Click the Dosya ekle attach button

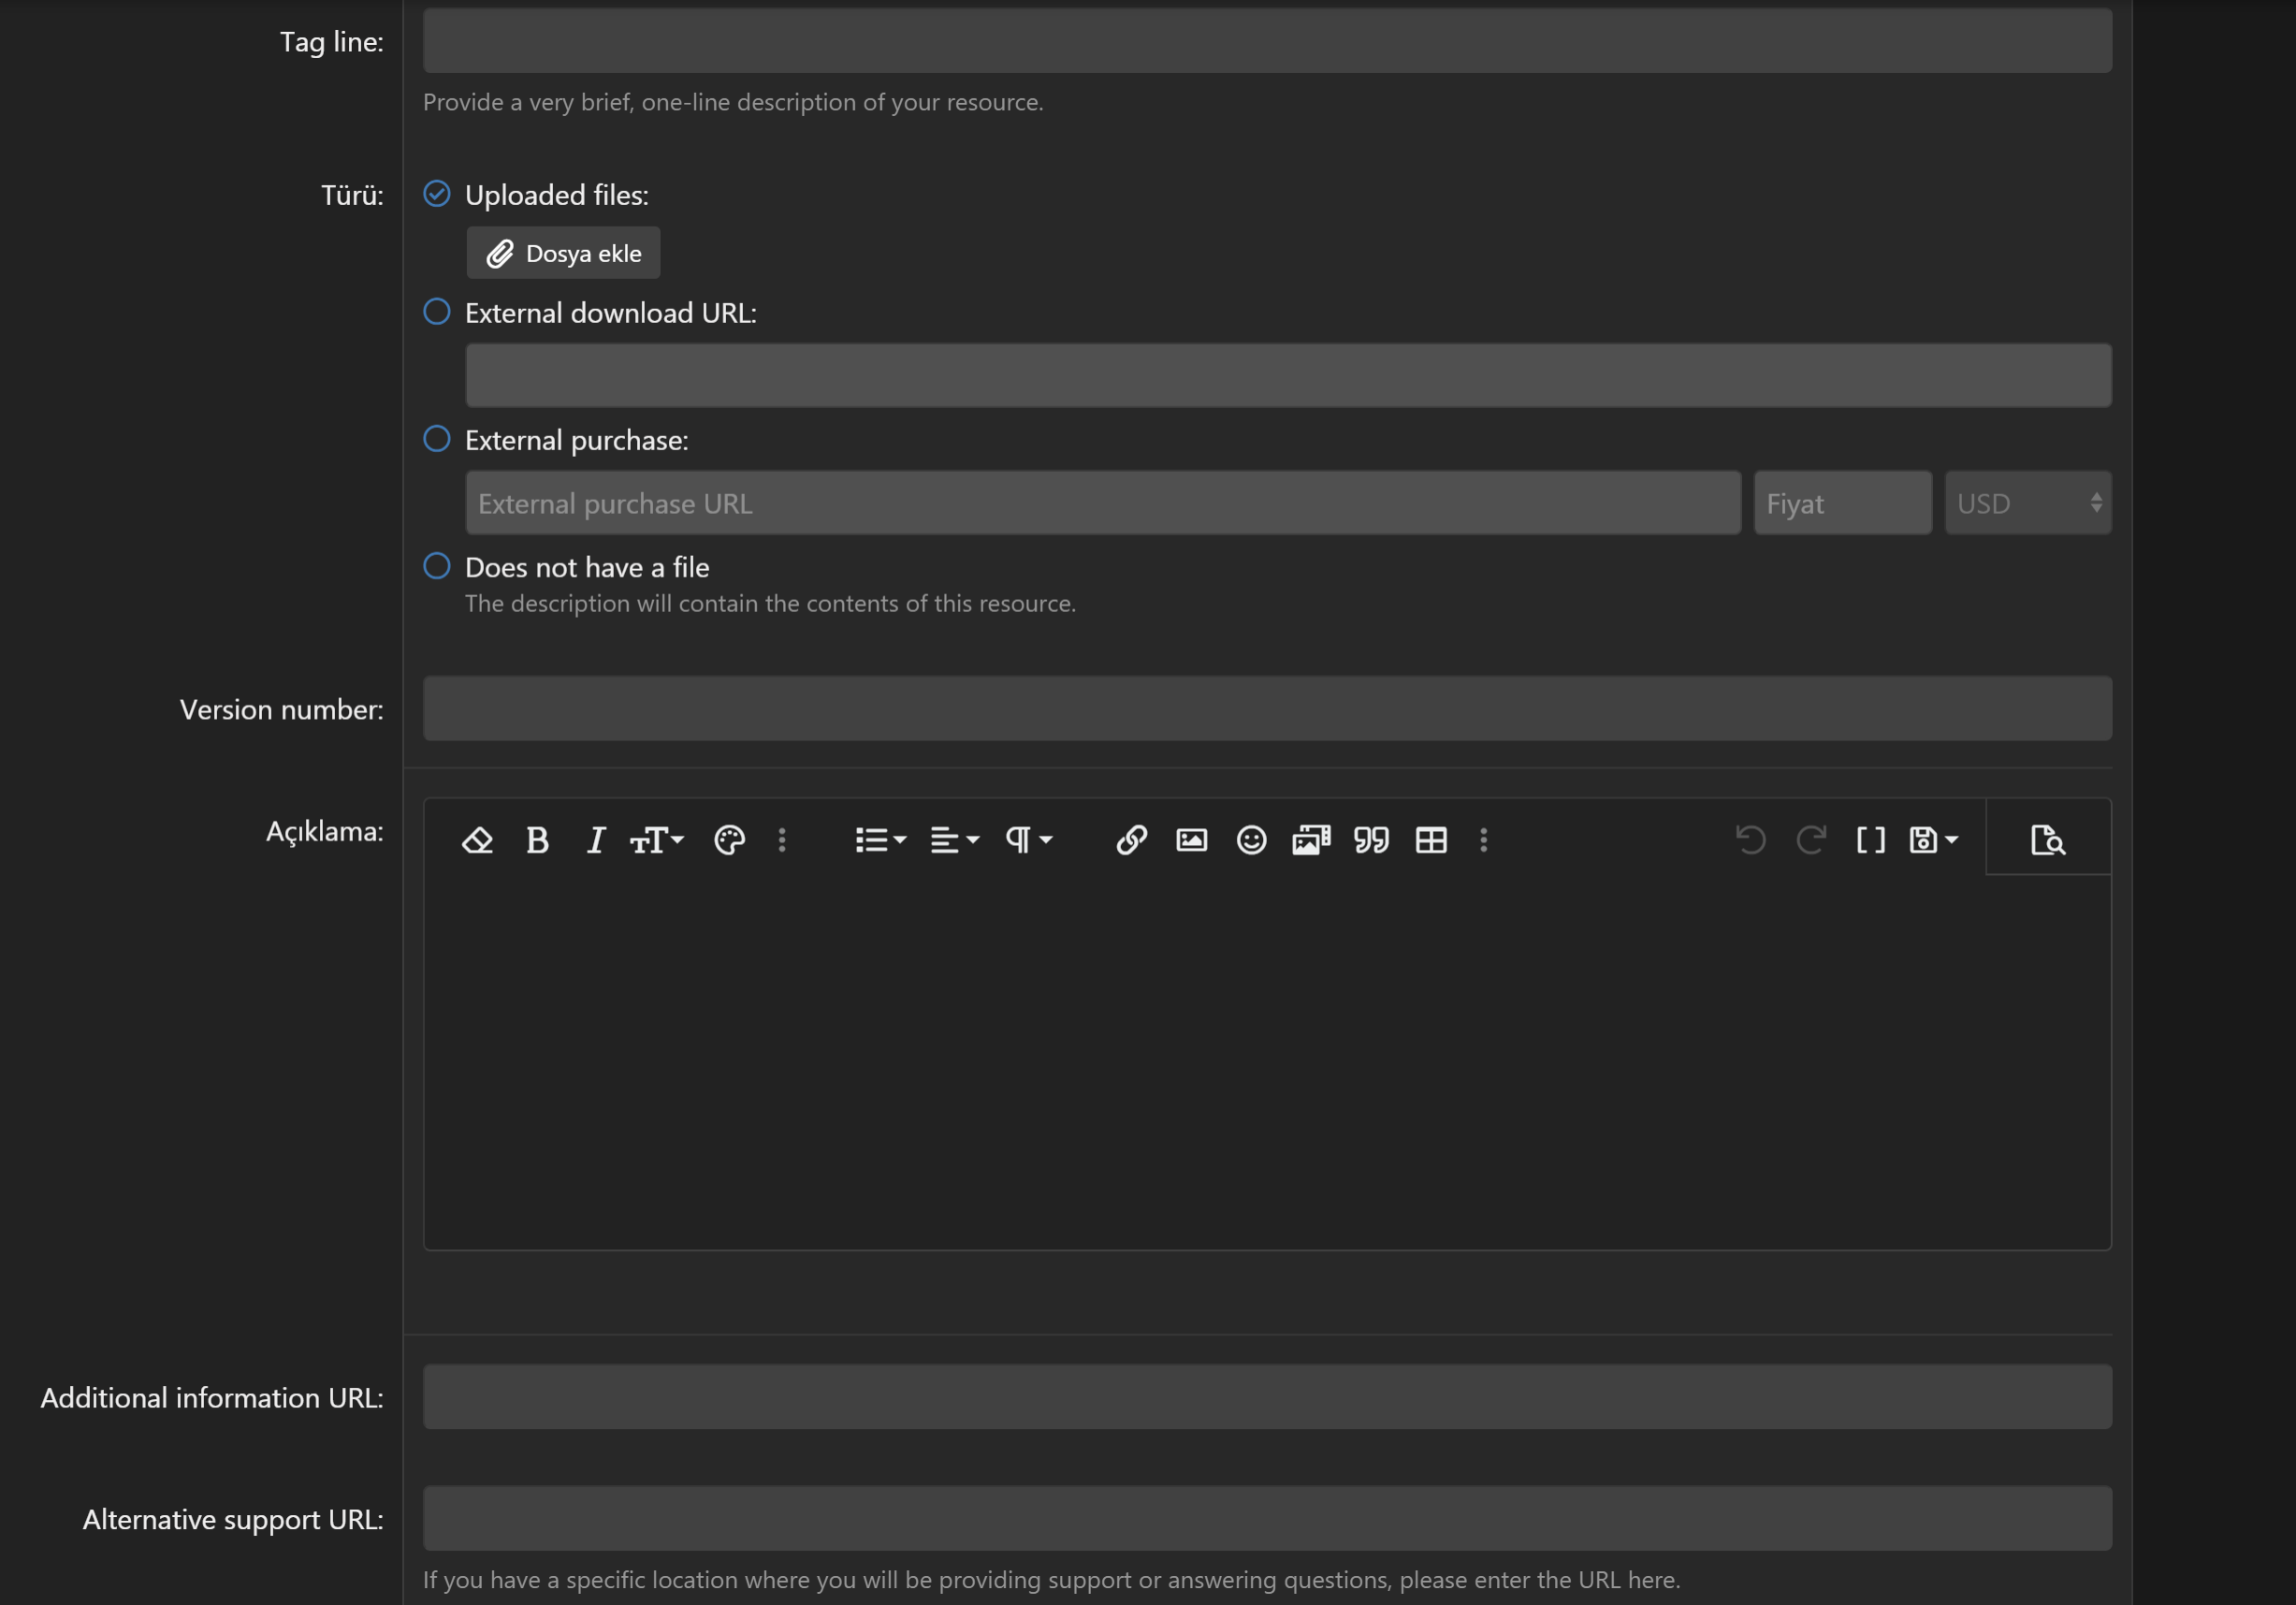(563, 253)
